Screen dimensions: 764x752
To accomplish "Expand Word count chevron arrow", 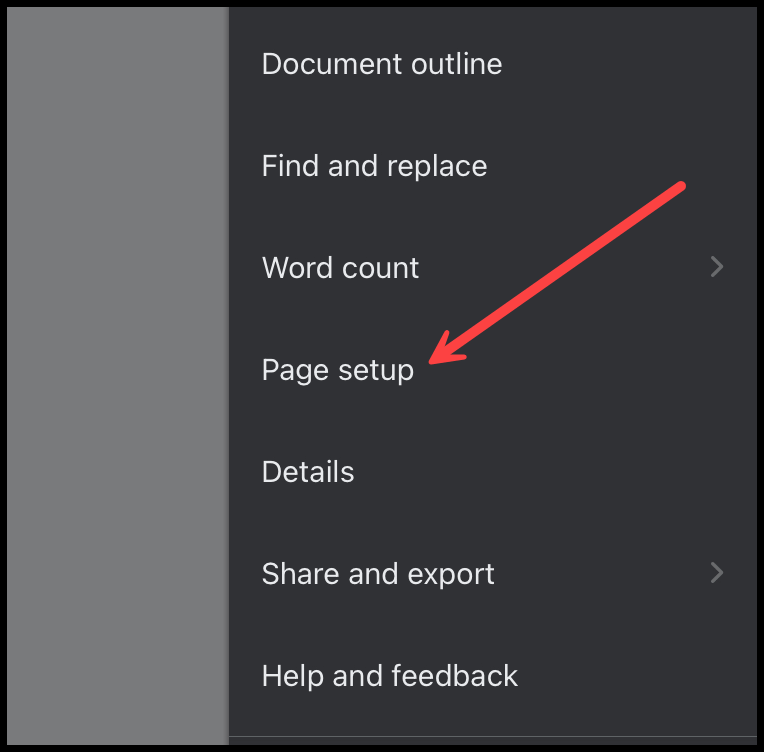I will pos(717,267).
